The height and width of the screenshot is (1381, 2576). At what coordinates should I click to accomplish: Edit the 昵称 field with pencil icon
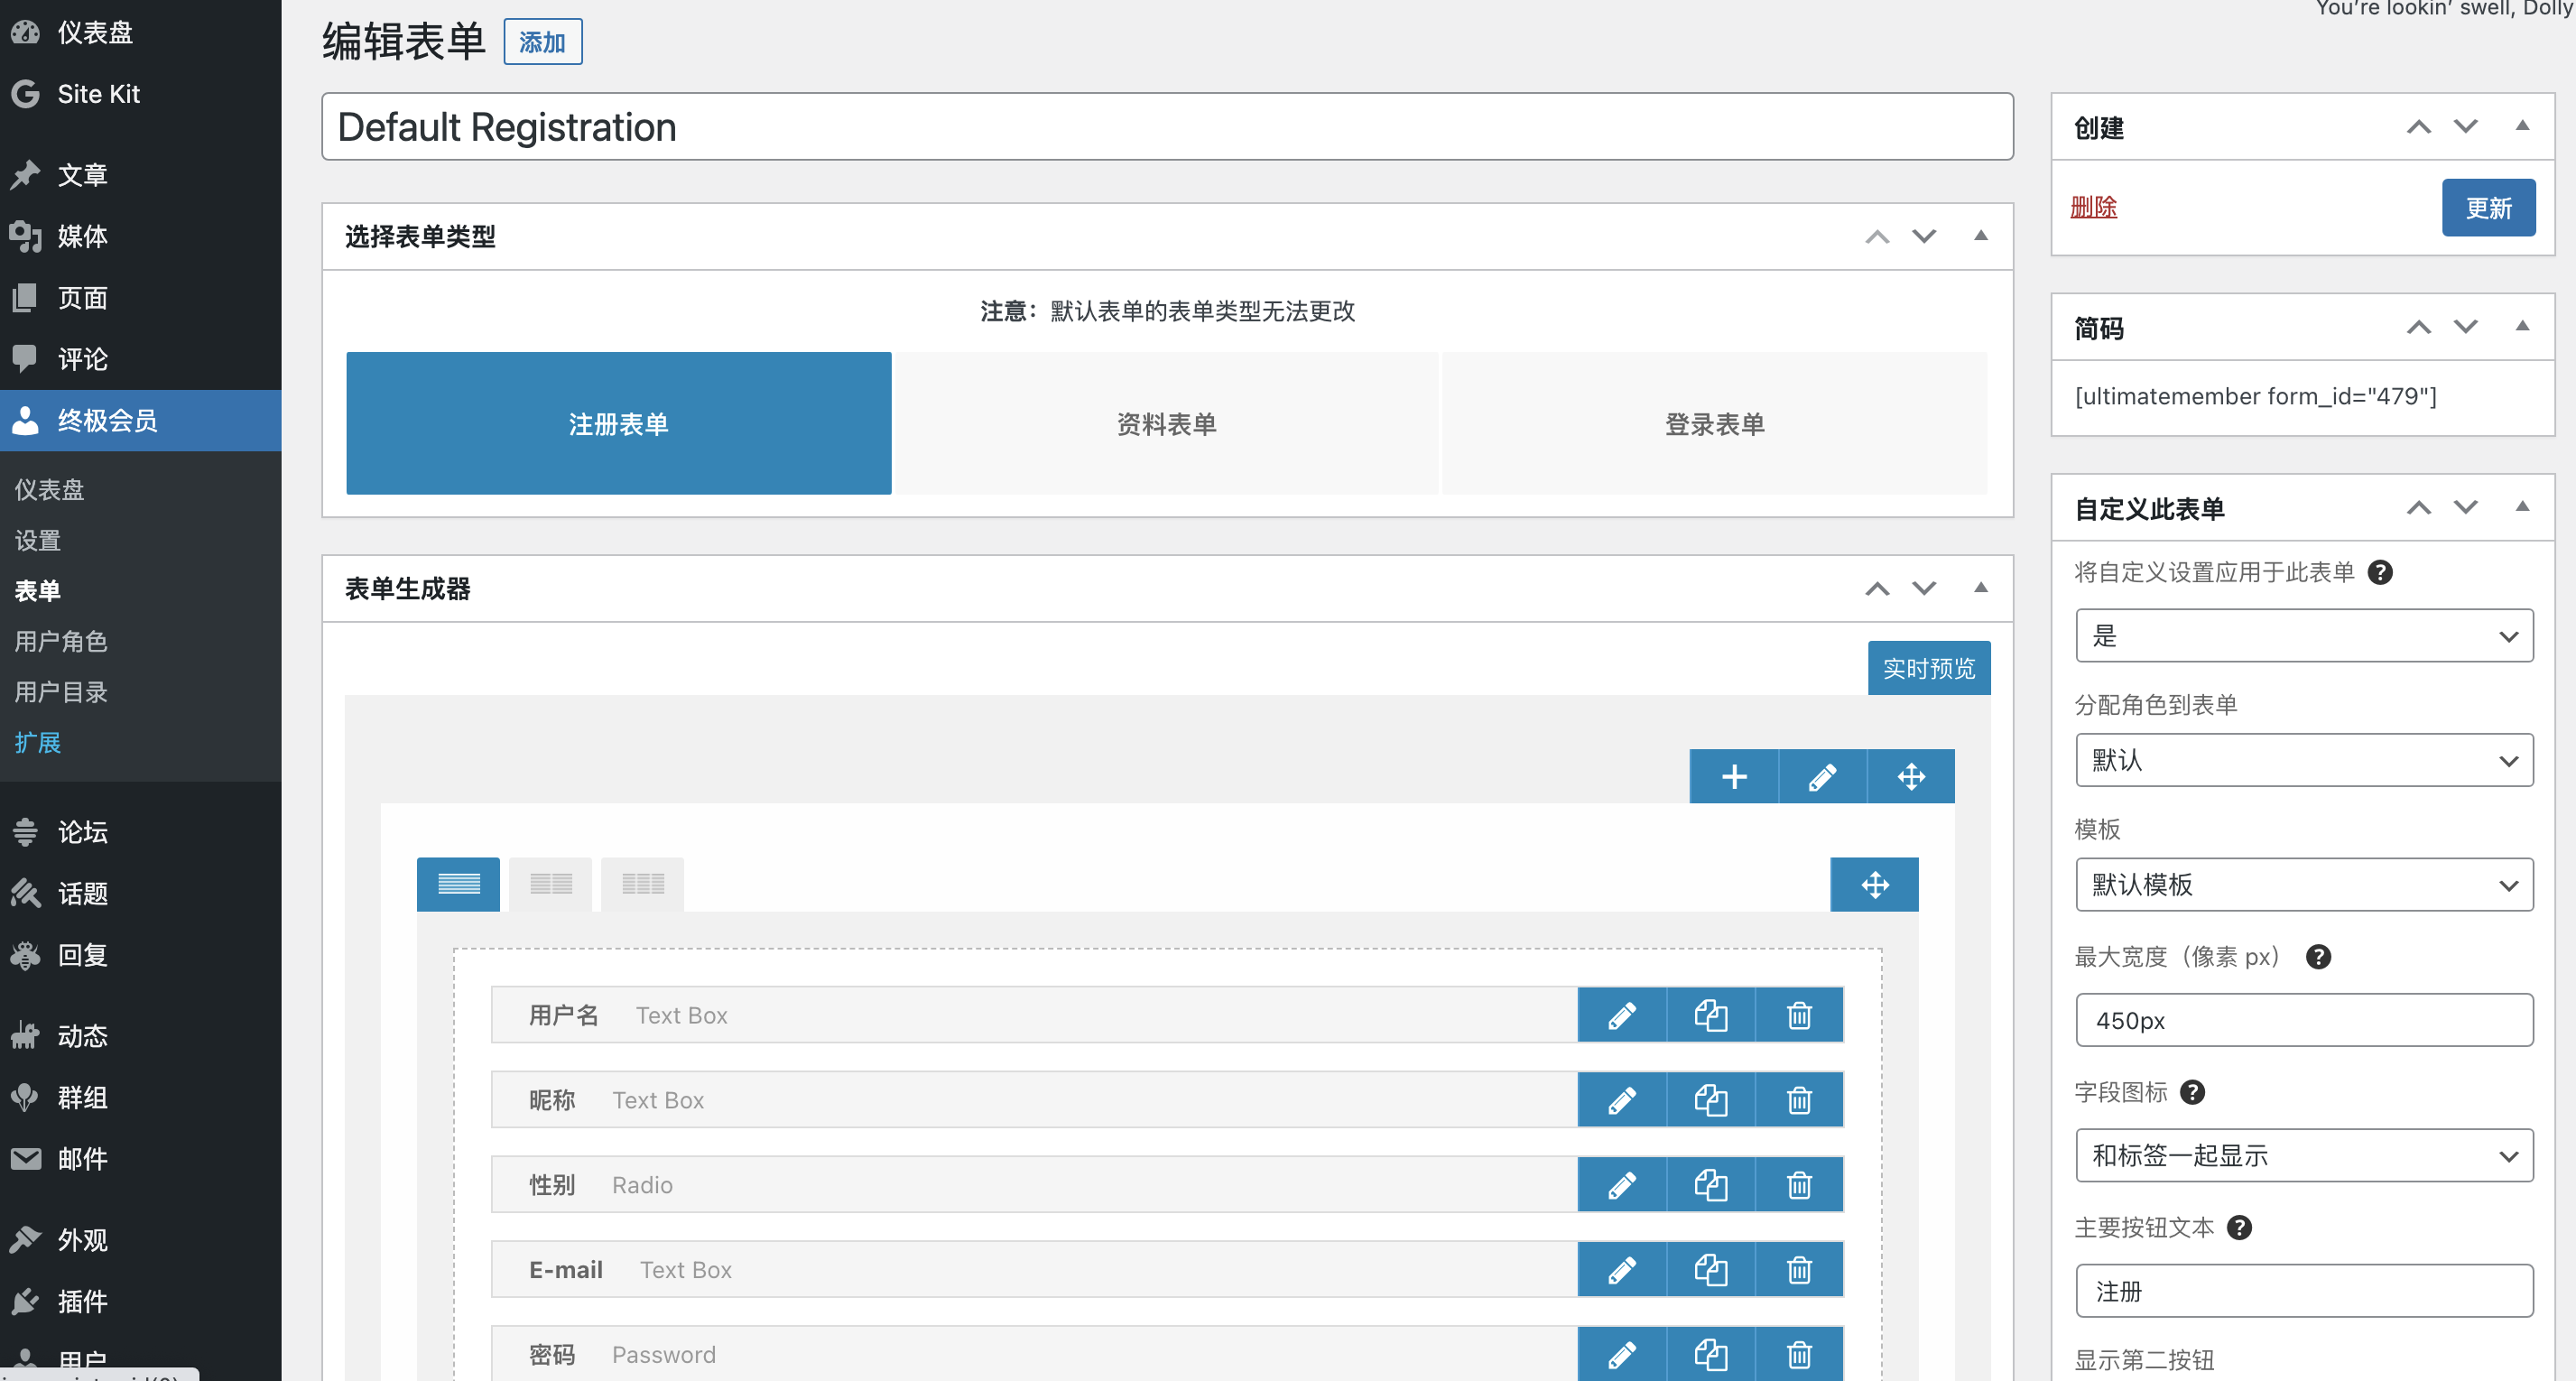[1621, 1100]
